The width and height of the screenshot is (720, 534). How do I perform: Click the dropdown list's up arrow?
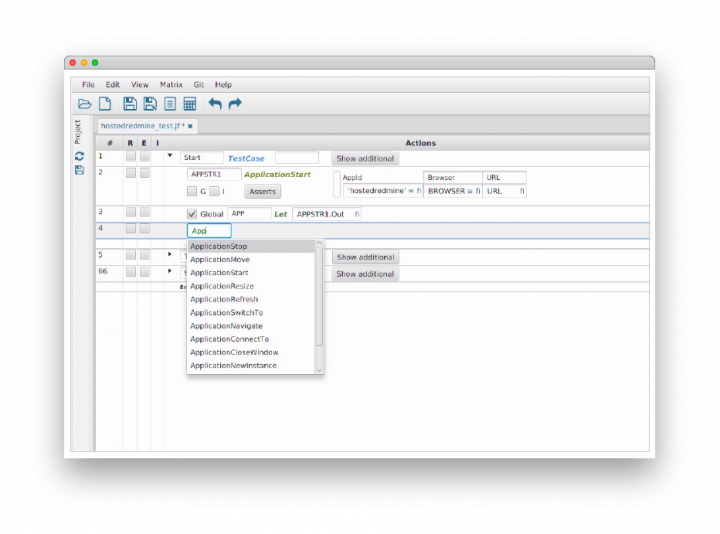320,243
